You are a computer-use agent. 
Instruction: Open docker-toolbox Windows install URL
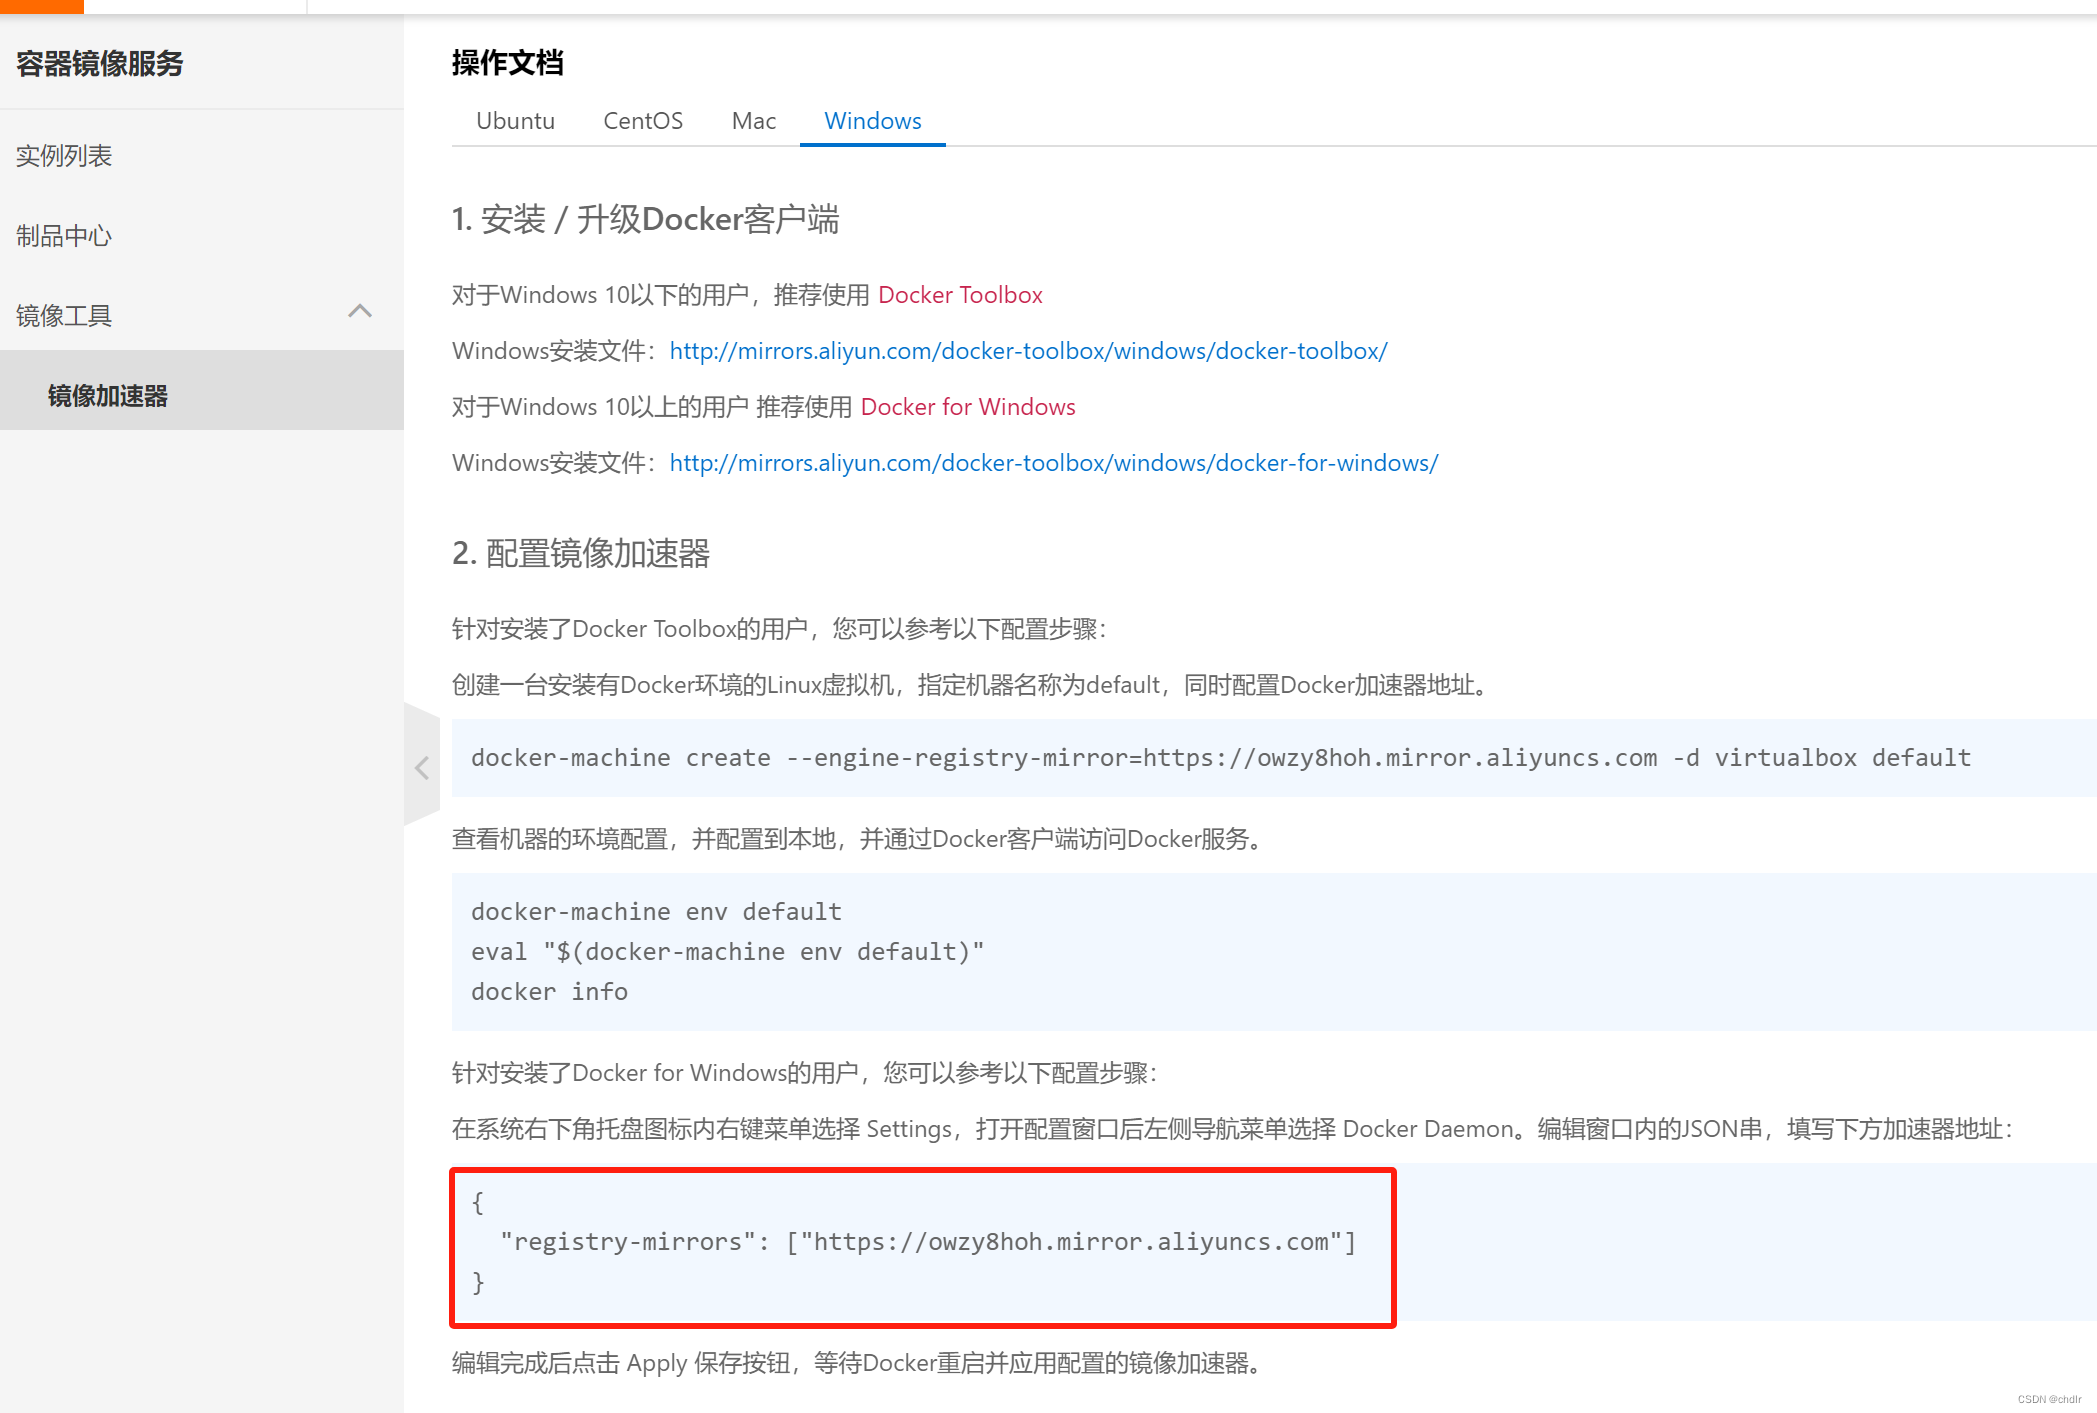[x=1028, y=351]
